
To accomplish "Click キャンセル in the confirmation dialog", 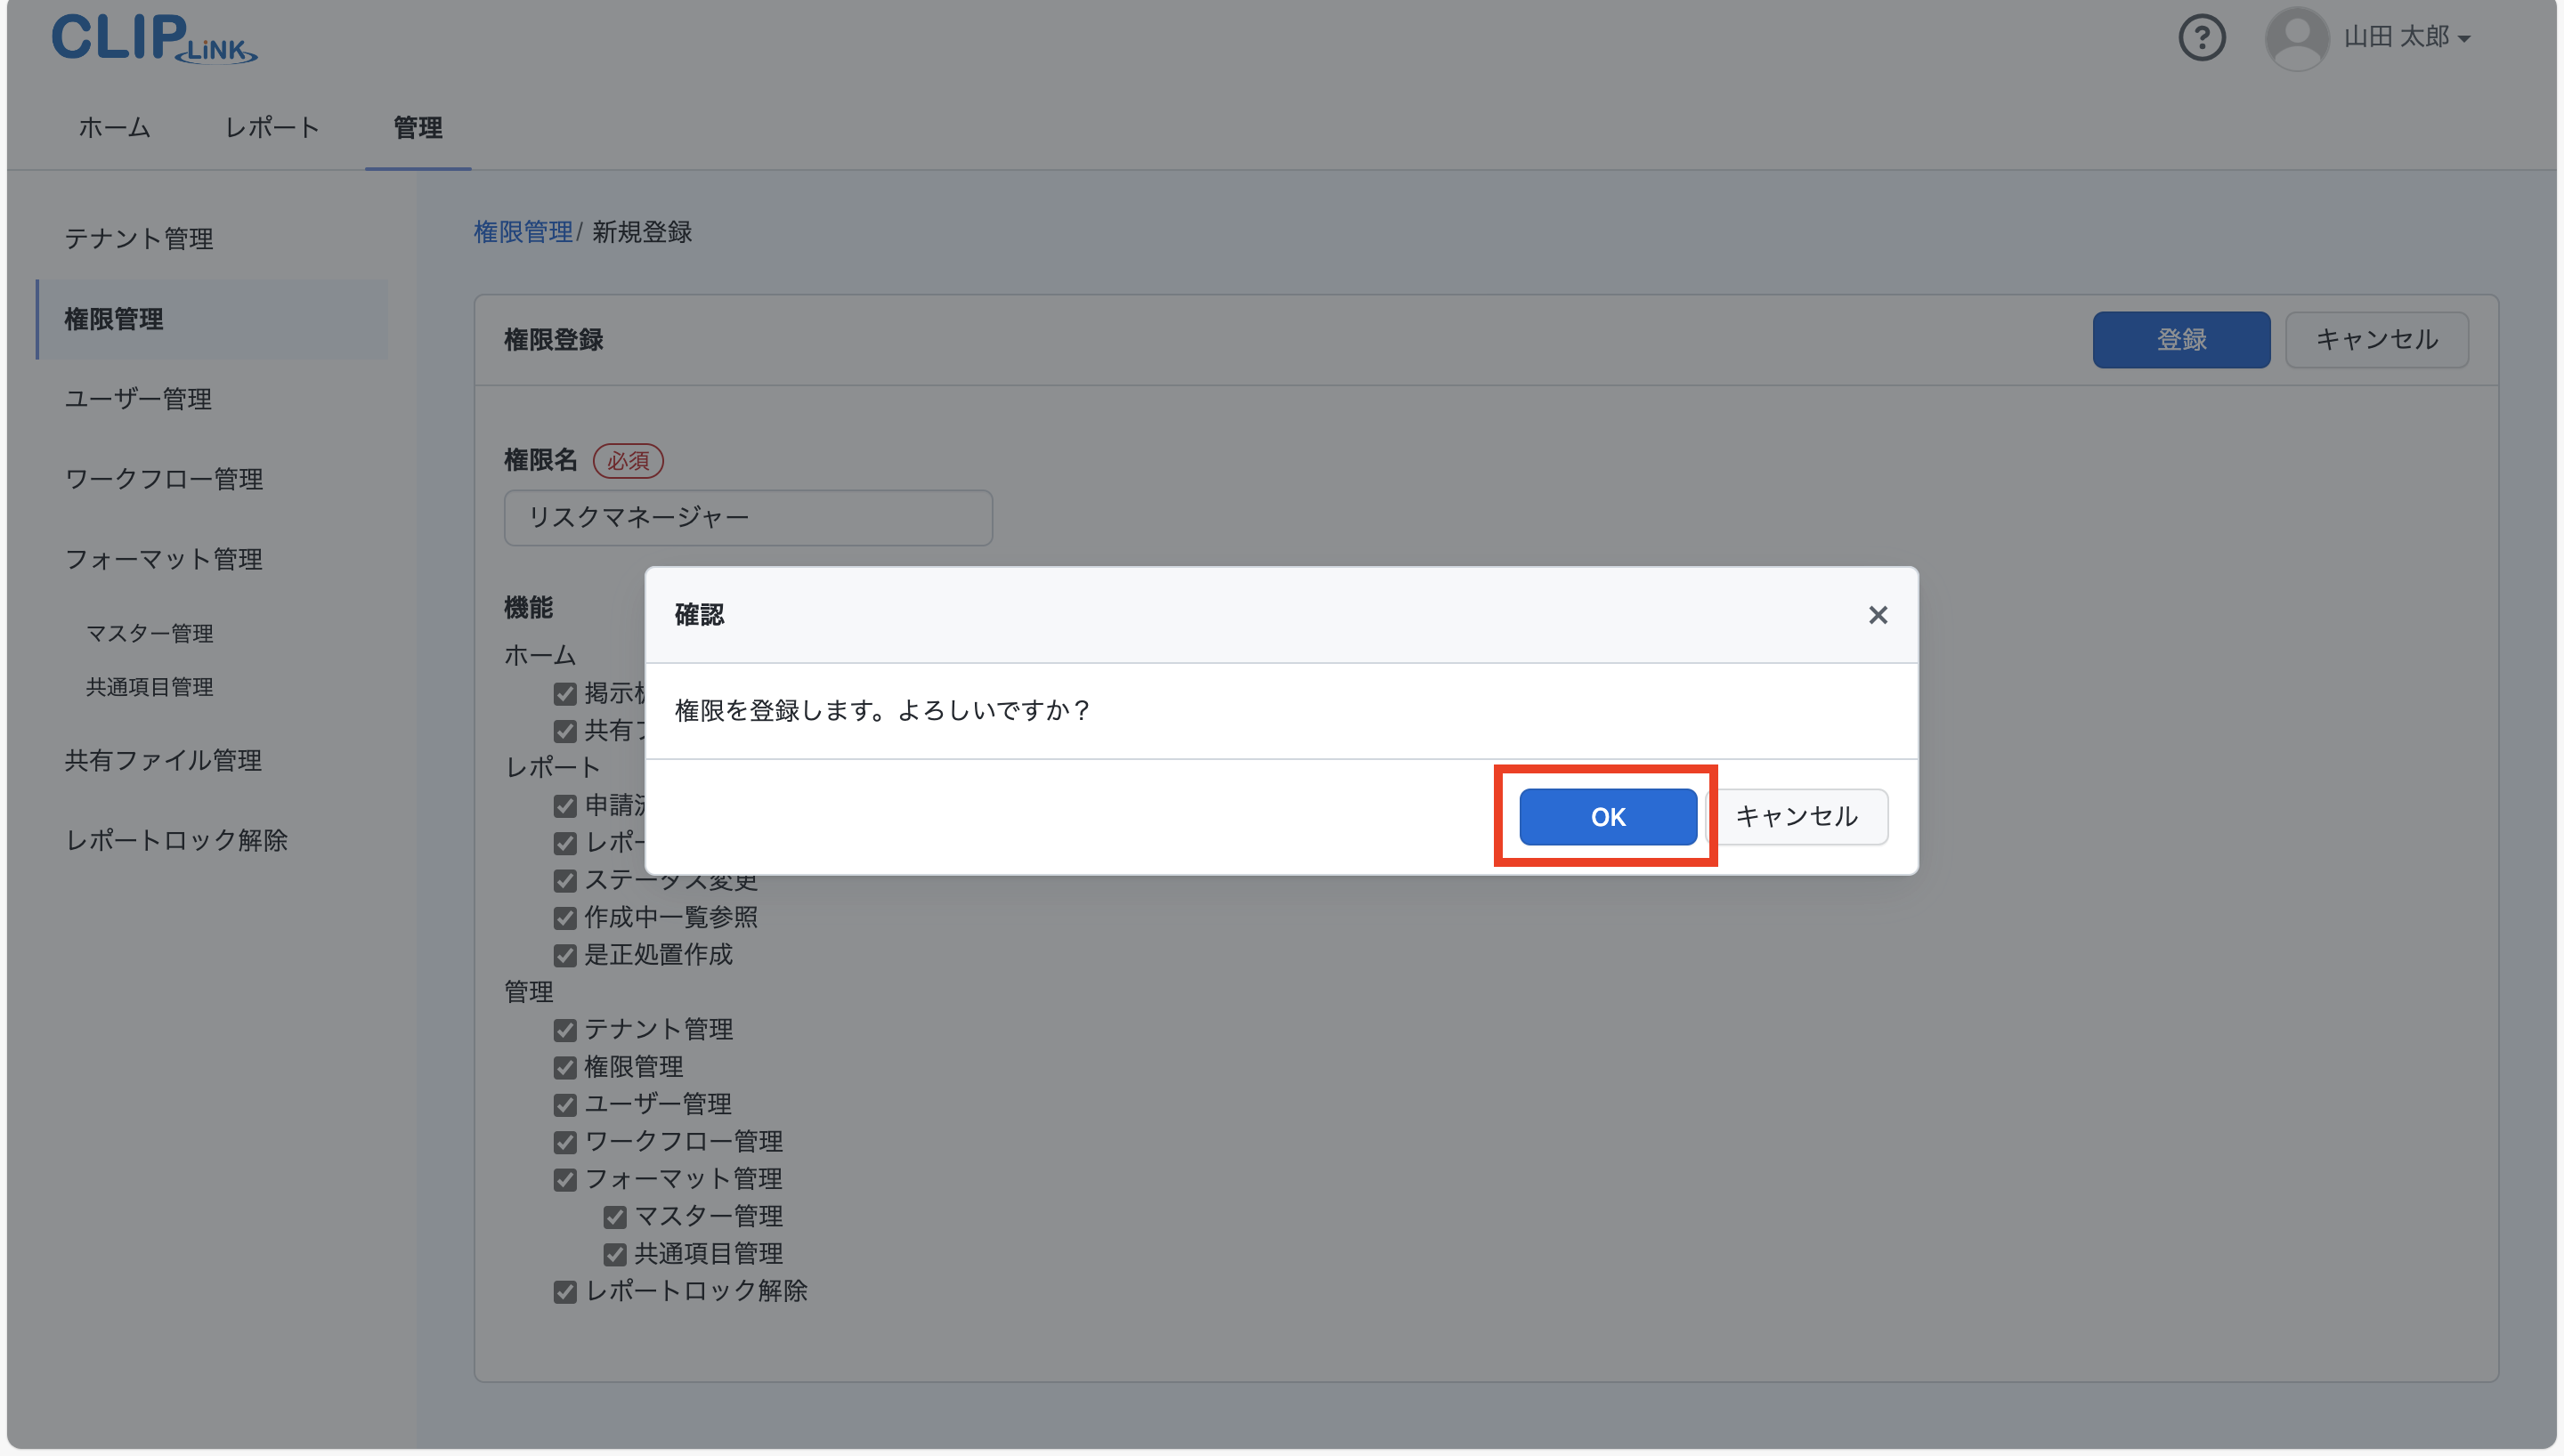I will [1801, 816].
